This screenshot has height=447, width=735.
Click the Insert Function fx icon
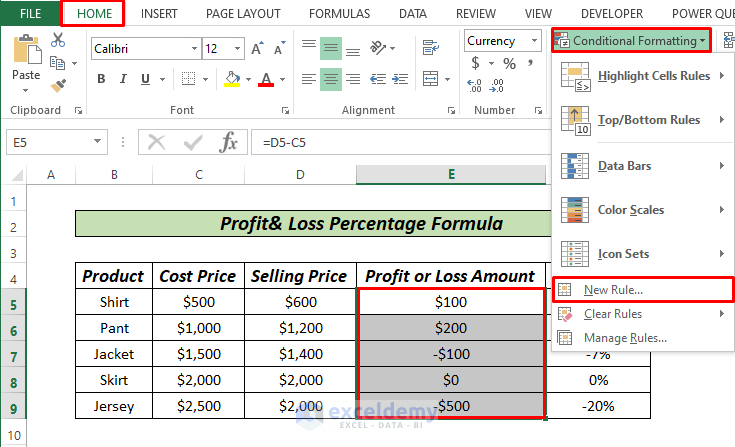click(x=228, y=142)
